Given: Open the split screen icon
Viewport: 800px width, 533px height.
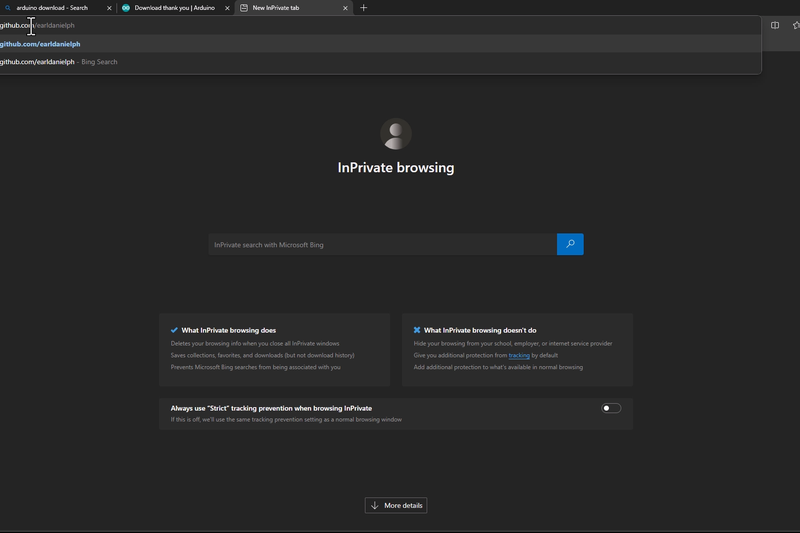Looking at the screenshot, I should tap(775, 25).
